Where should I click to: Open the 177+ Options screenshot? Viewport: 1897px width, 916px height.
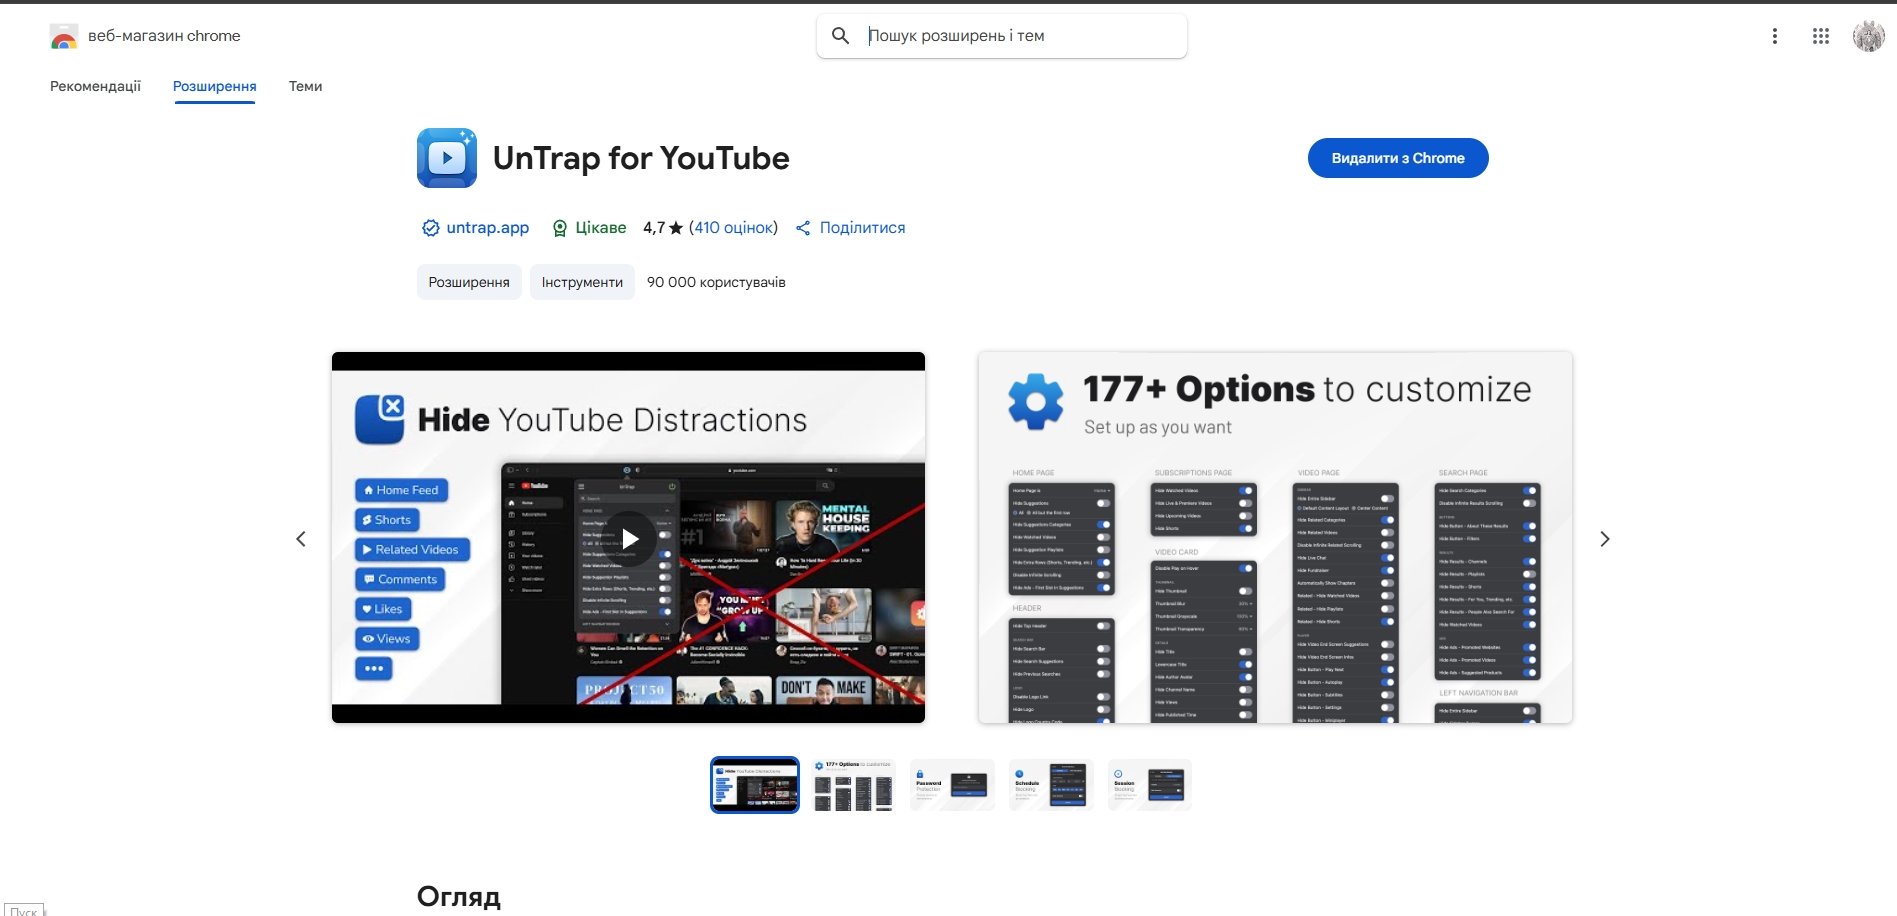pos(1275,538)
